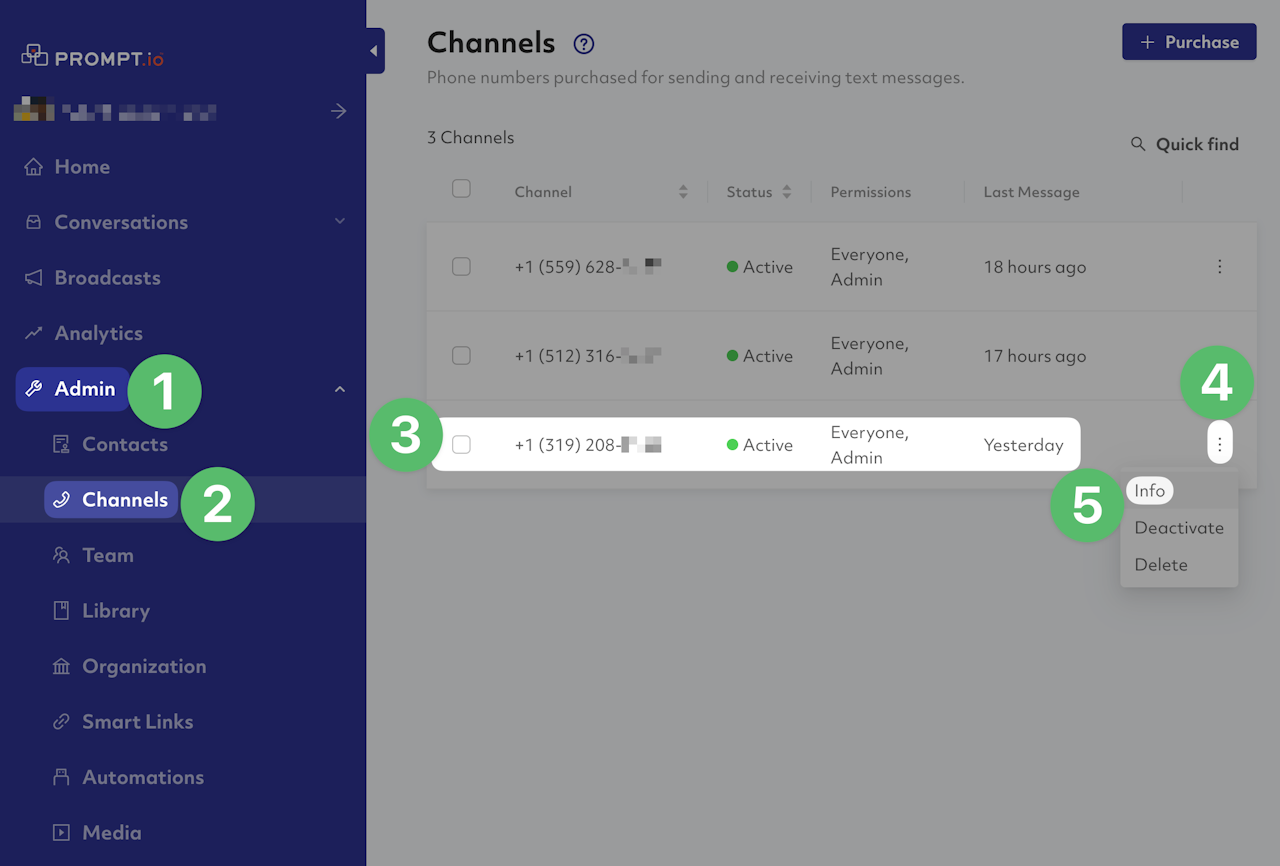Image resolution: width=1280 pixels, height=866 pixels.
Task: Click the Quick find magnifier icon
Action: [1138, 145]
